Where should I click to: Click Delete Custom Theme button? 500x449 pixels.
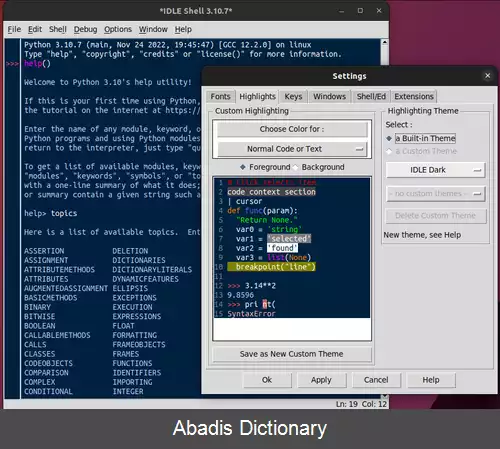436,216
